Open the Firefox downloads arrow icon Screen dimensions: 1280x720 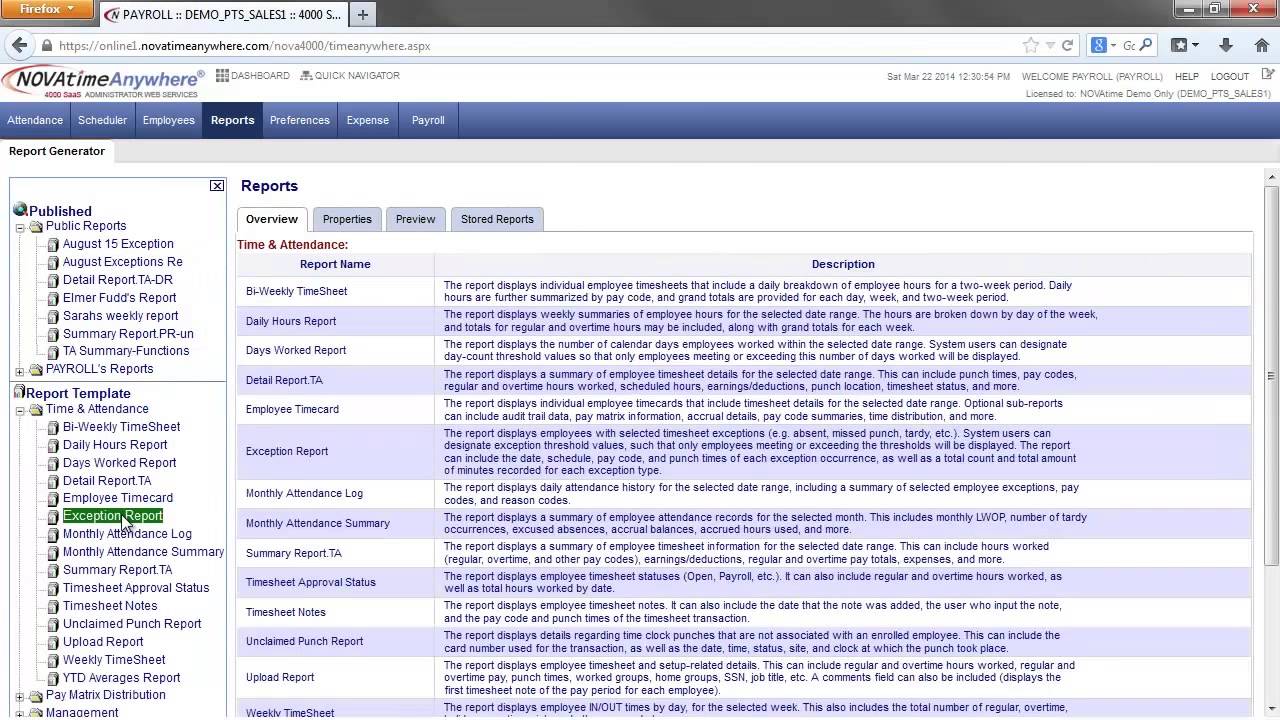pyautogui.click(x=1226, y=45)
